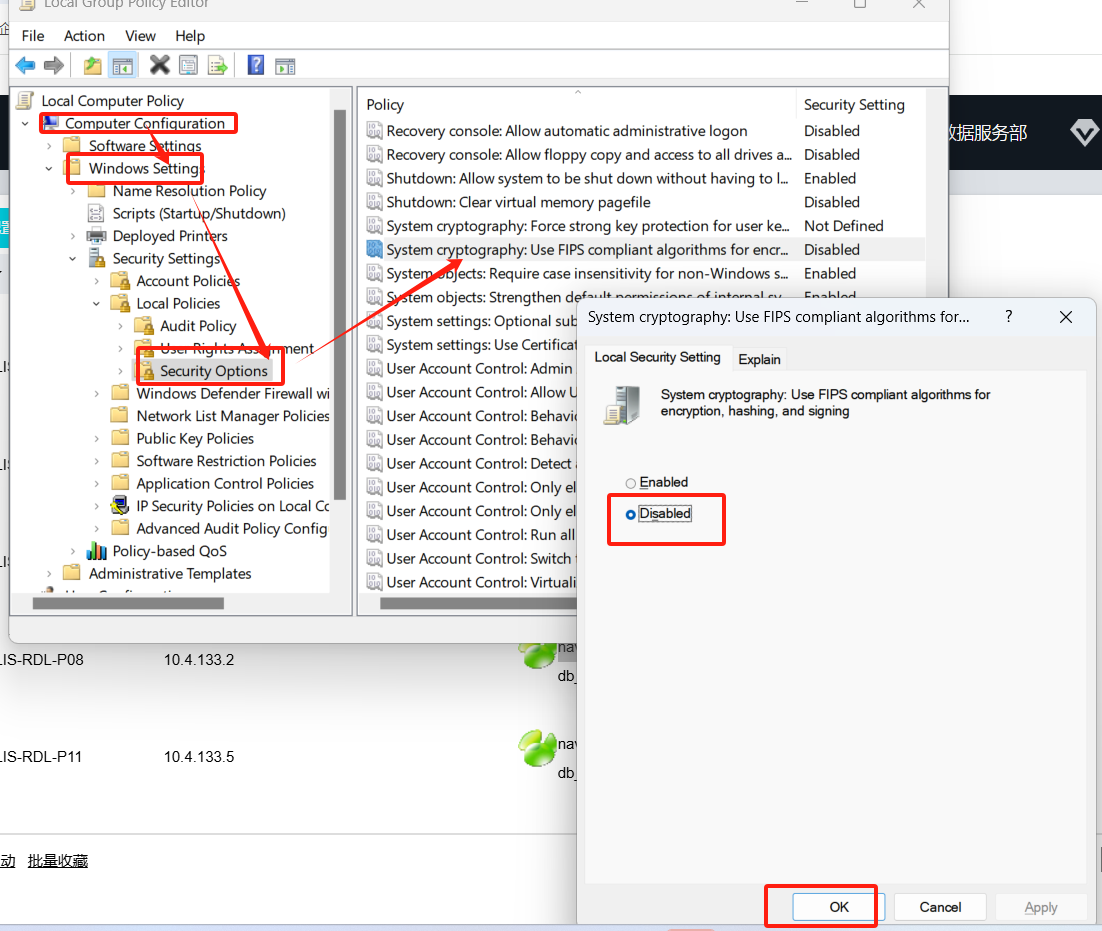Screen dimensions: 1102x931
Task: Click the Export List toolbar icon
Action: (218, 66)
